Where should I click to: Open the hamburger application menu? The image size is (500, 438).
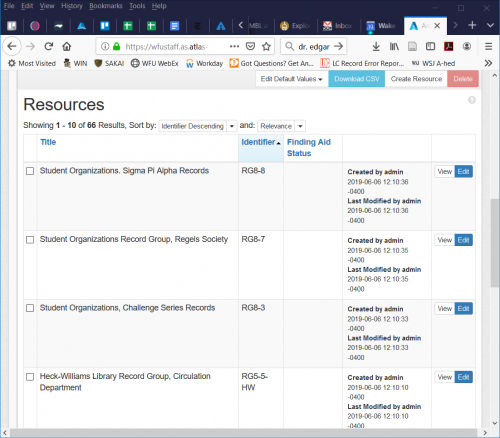[488, 46]
